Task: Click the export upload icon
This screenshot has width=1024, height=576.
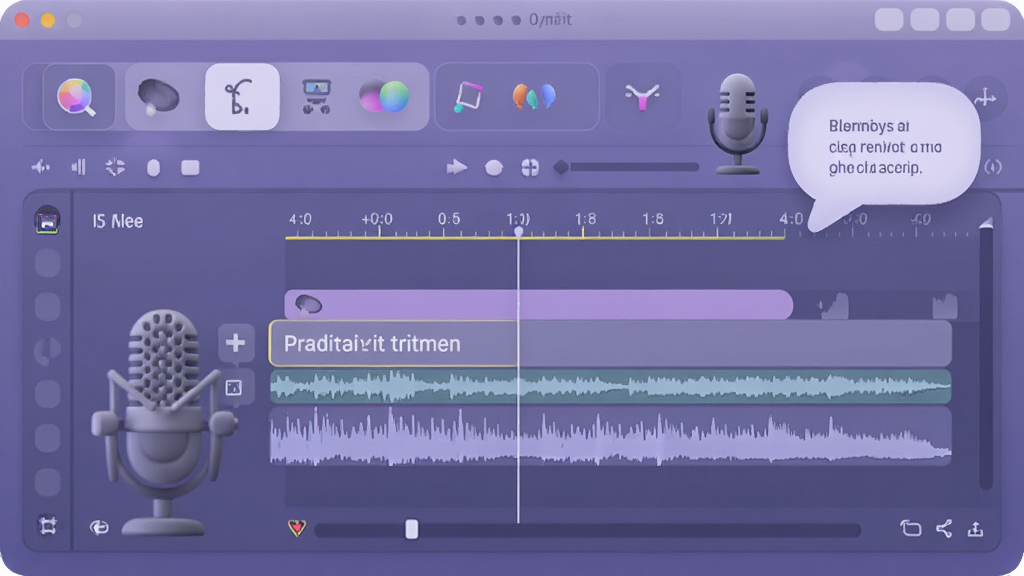Action: click(x=975, y=528)
